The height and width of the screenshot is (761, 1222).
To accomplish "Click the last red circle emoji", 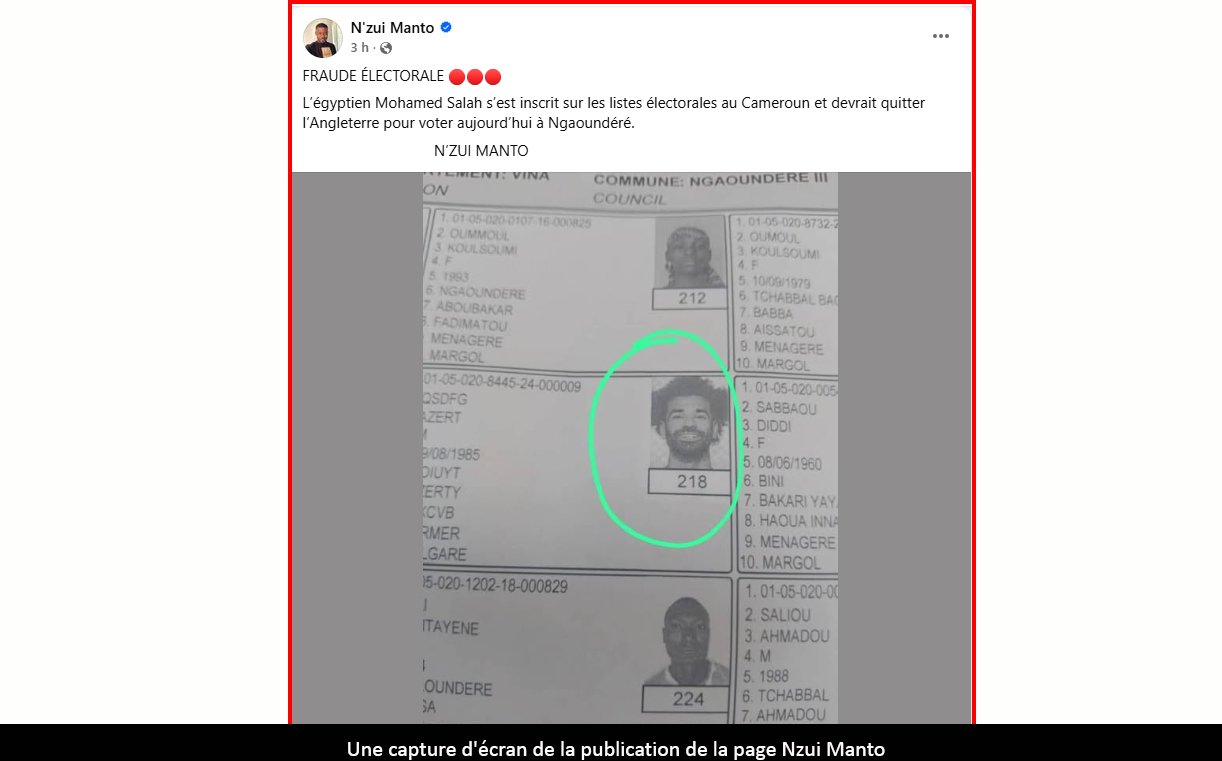I will (493, 77).
